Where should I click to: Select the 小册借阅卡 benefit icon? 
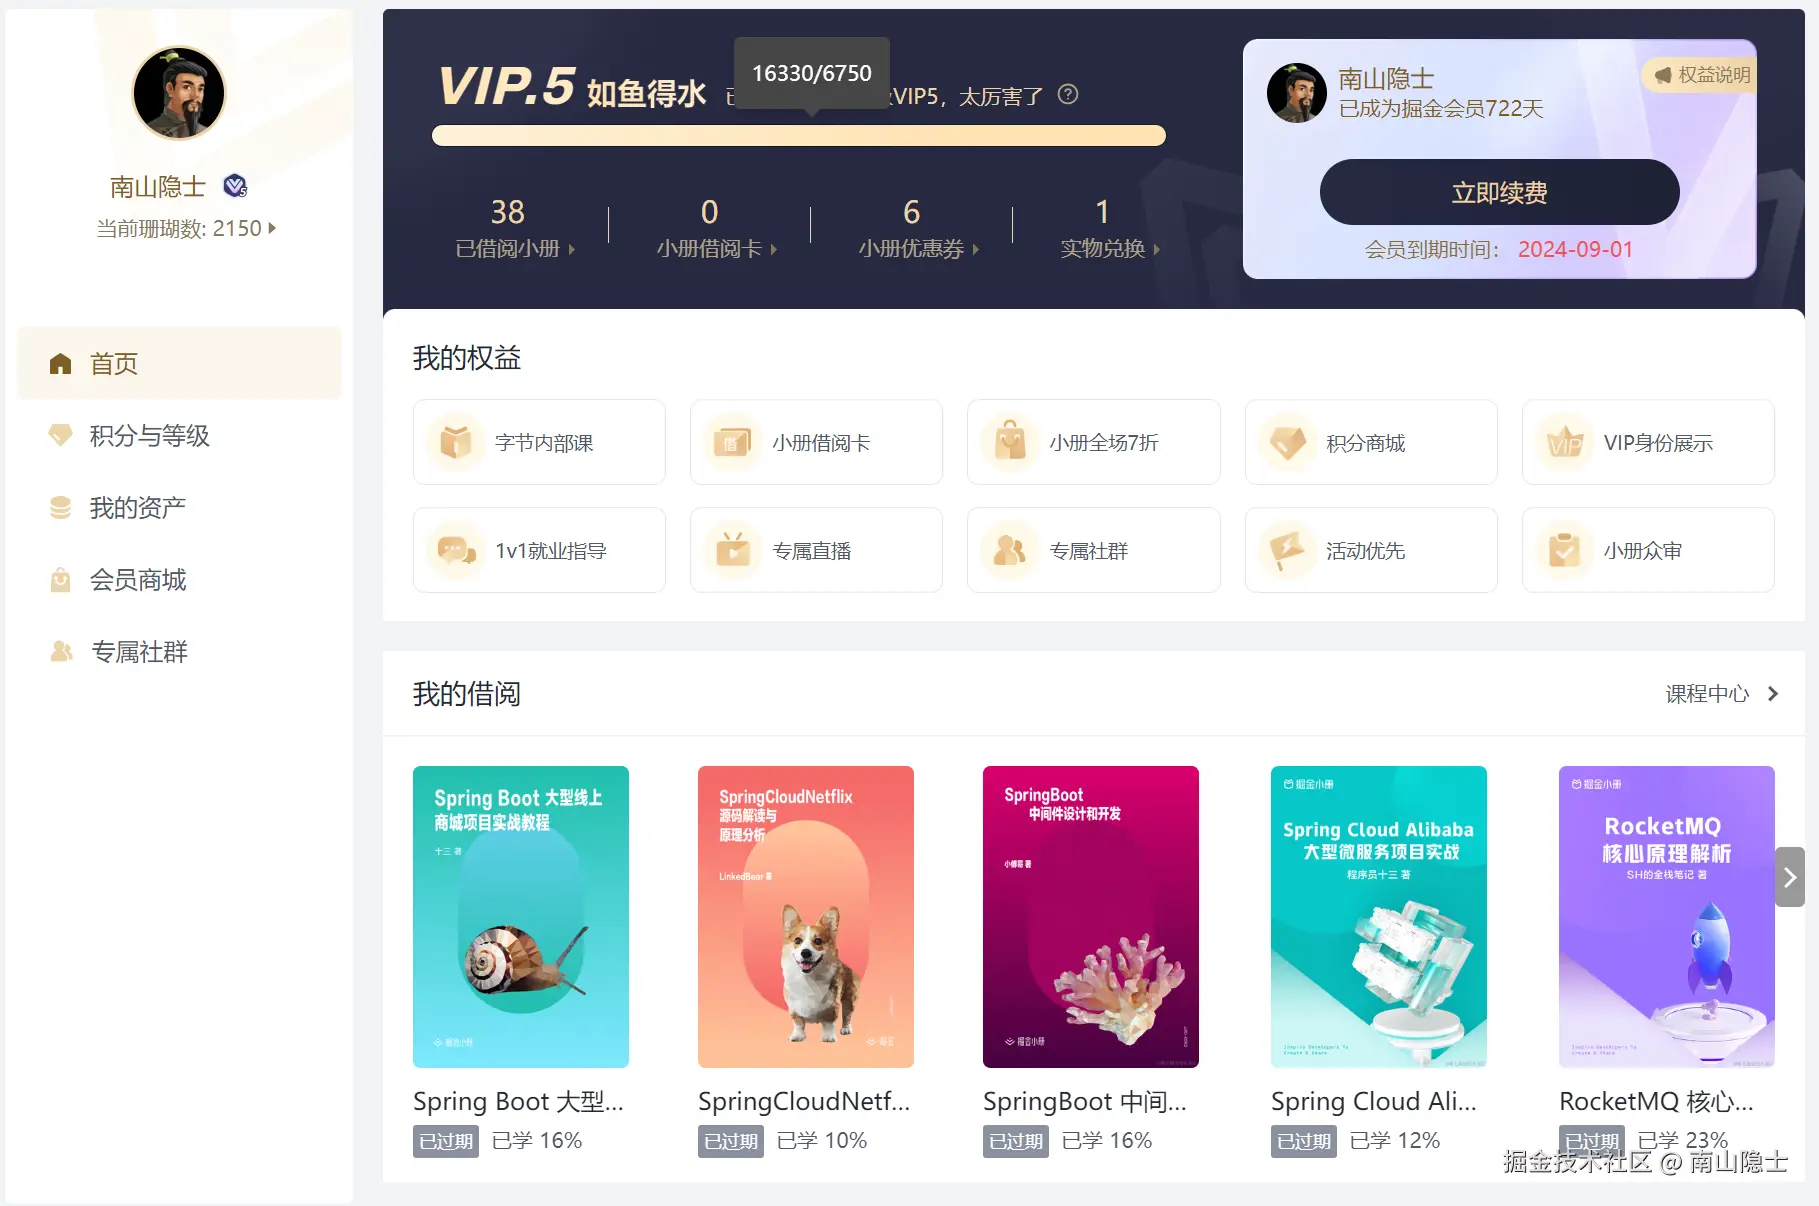733,442
